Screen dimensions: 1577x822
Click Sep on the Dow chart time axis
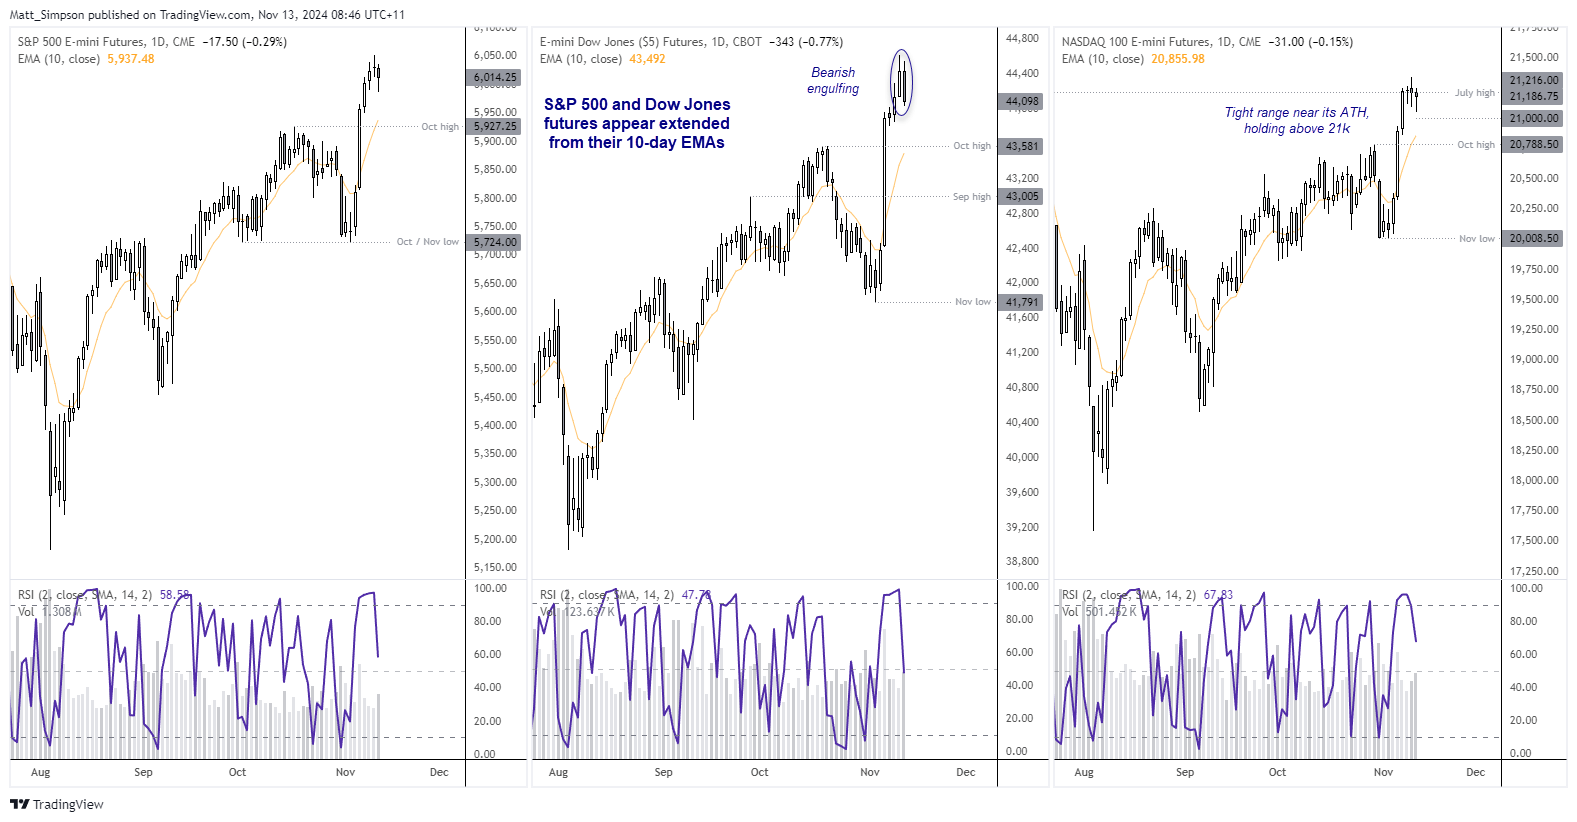663,772
